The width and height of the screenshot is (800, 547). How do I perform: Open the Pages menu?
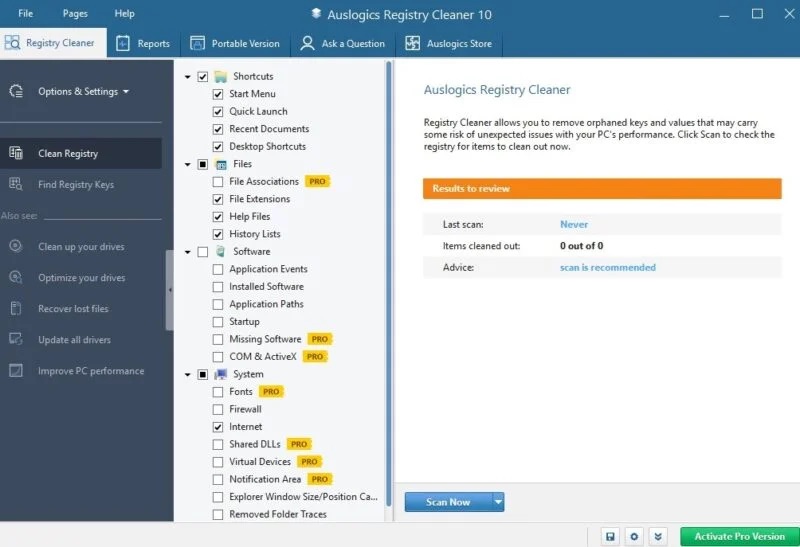click(75, 14)
